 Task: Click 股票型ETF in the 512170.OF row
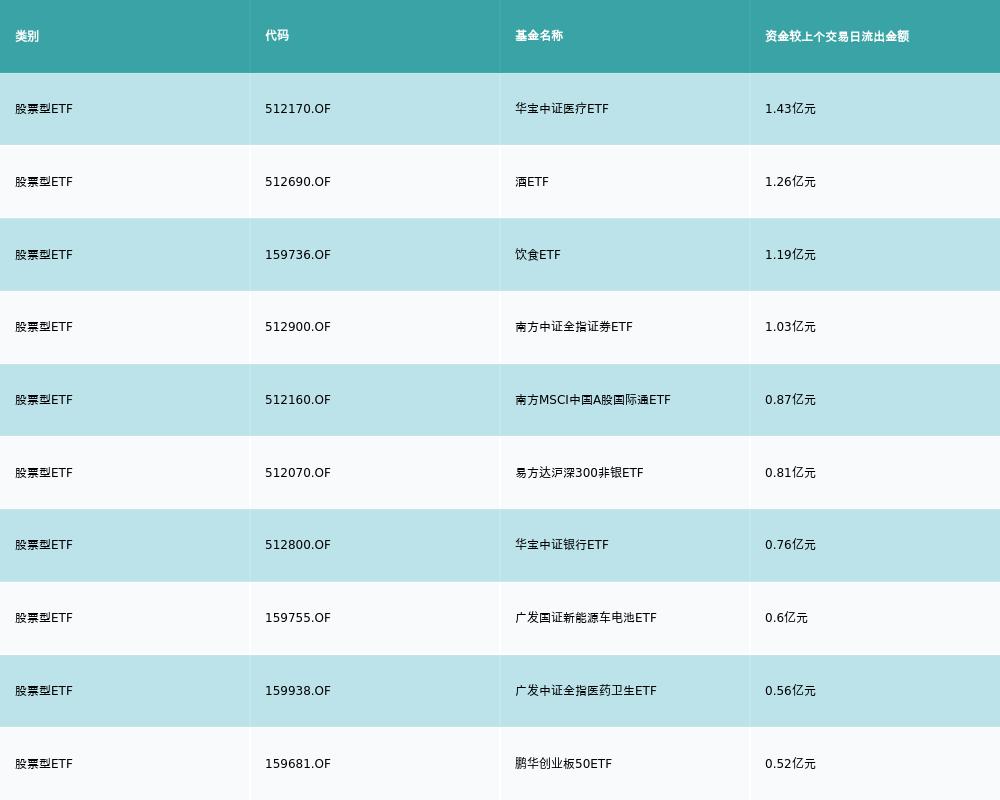[x=44, y=109]
